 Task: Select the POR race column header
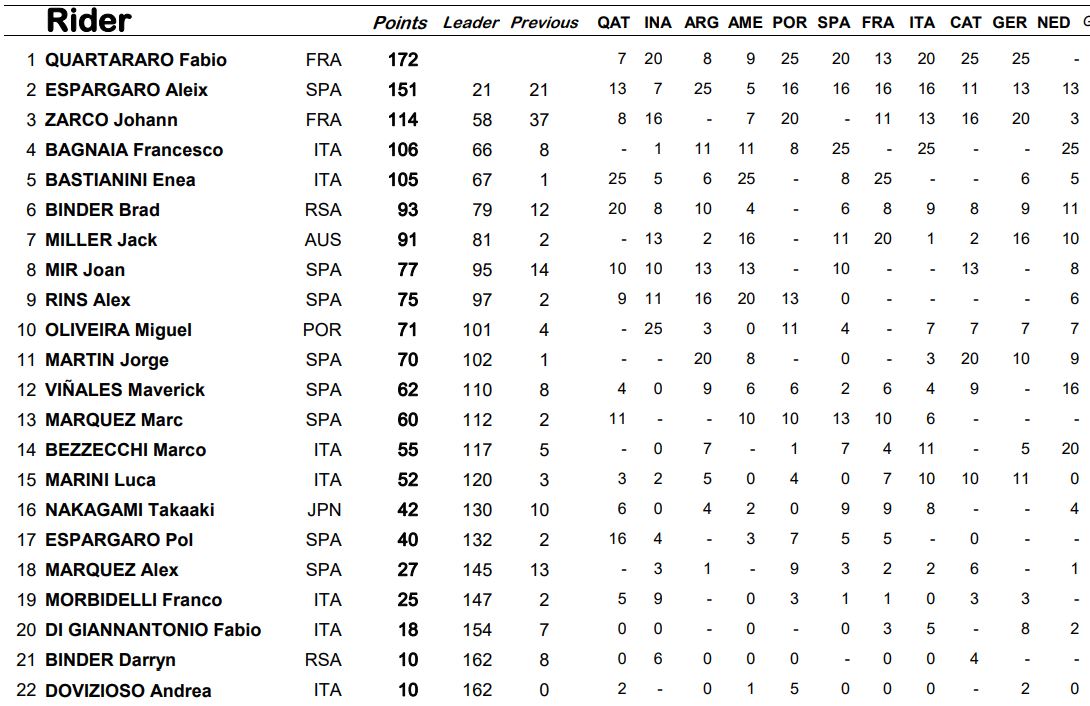coord(790,23)
